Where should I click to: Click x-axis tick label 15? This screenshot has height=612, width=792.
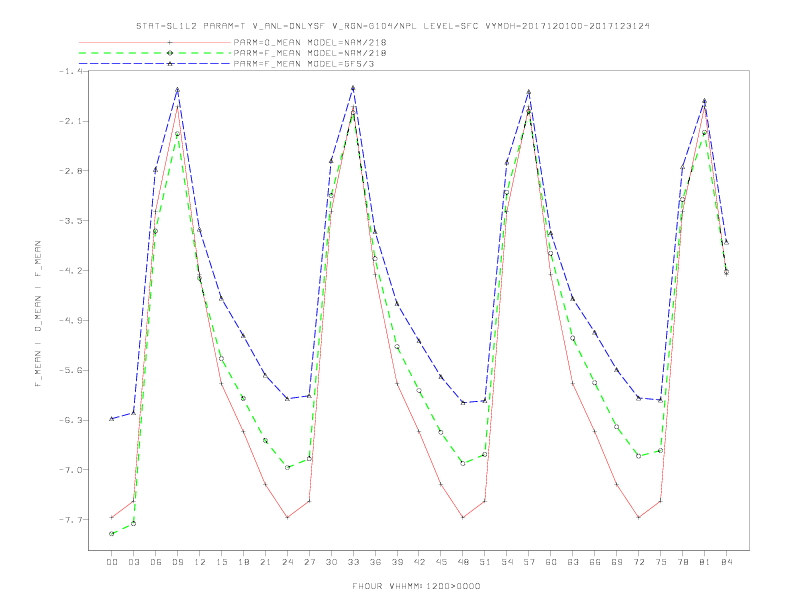[x=221, y=562]
